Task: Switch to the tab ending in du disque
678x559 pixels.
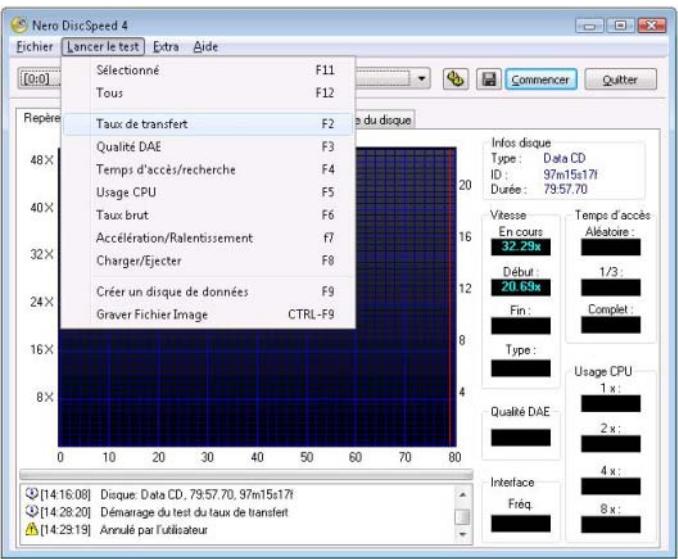Action: click(x=384, y=120)
